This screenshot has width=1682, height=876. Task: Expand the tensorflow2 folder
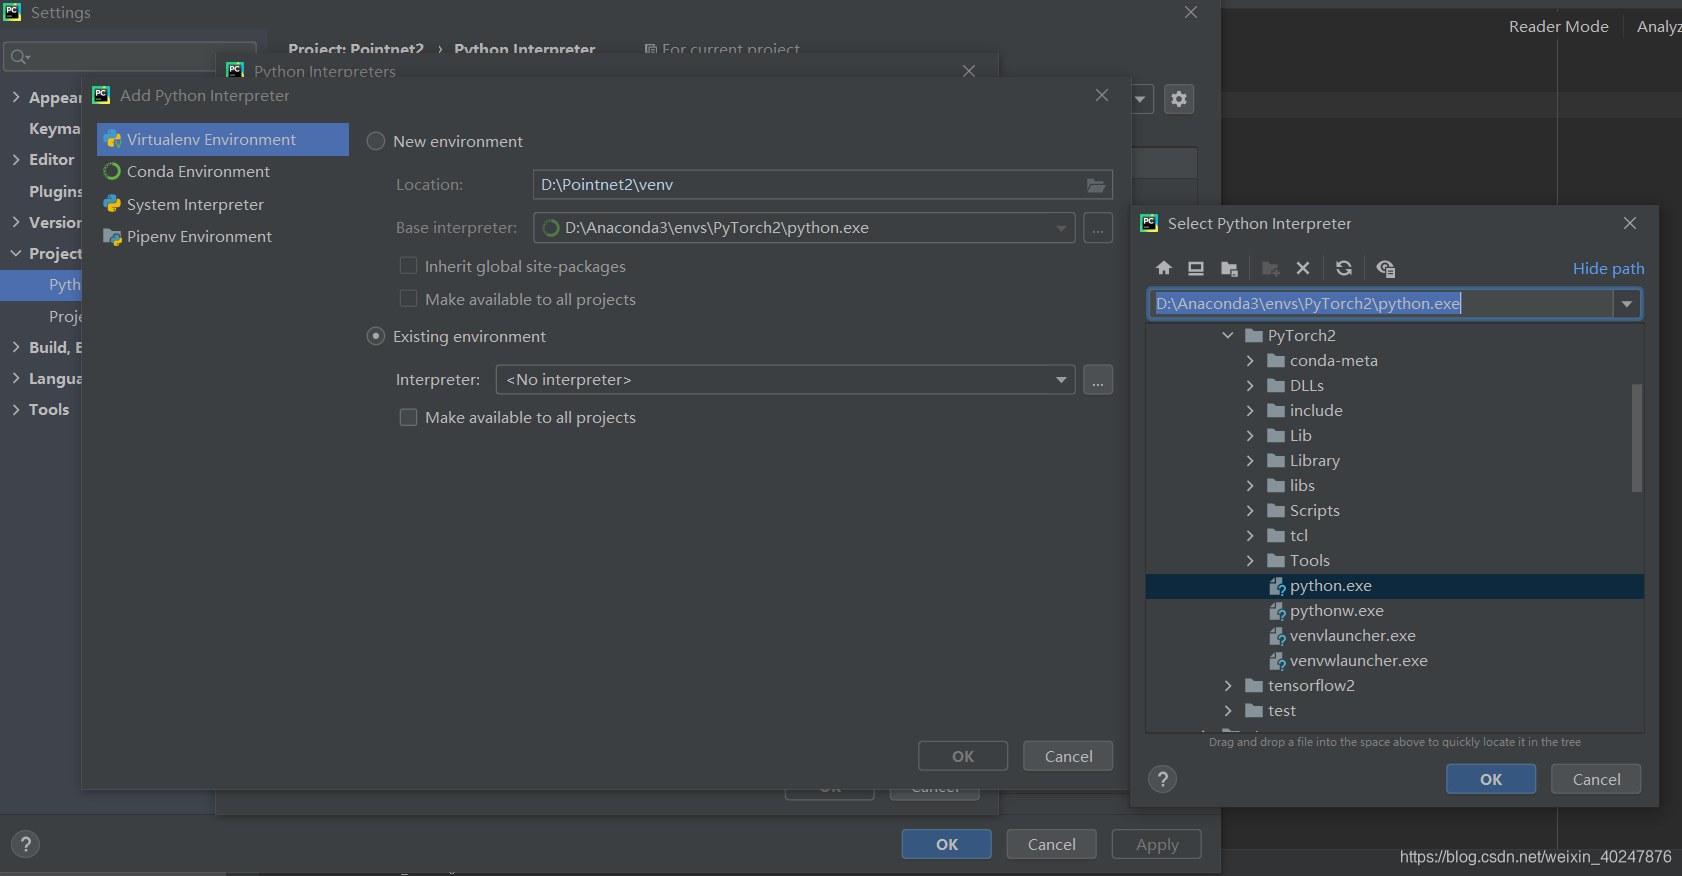coord(1228,686)
